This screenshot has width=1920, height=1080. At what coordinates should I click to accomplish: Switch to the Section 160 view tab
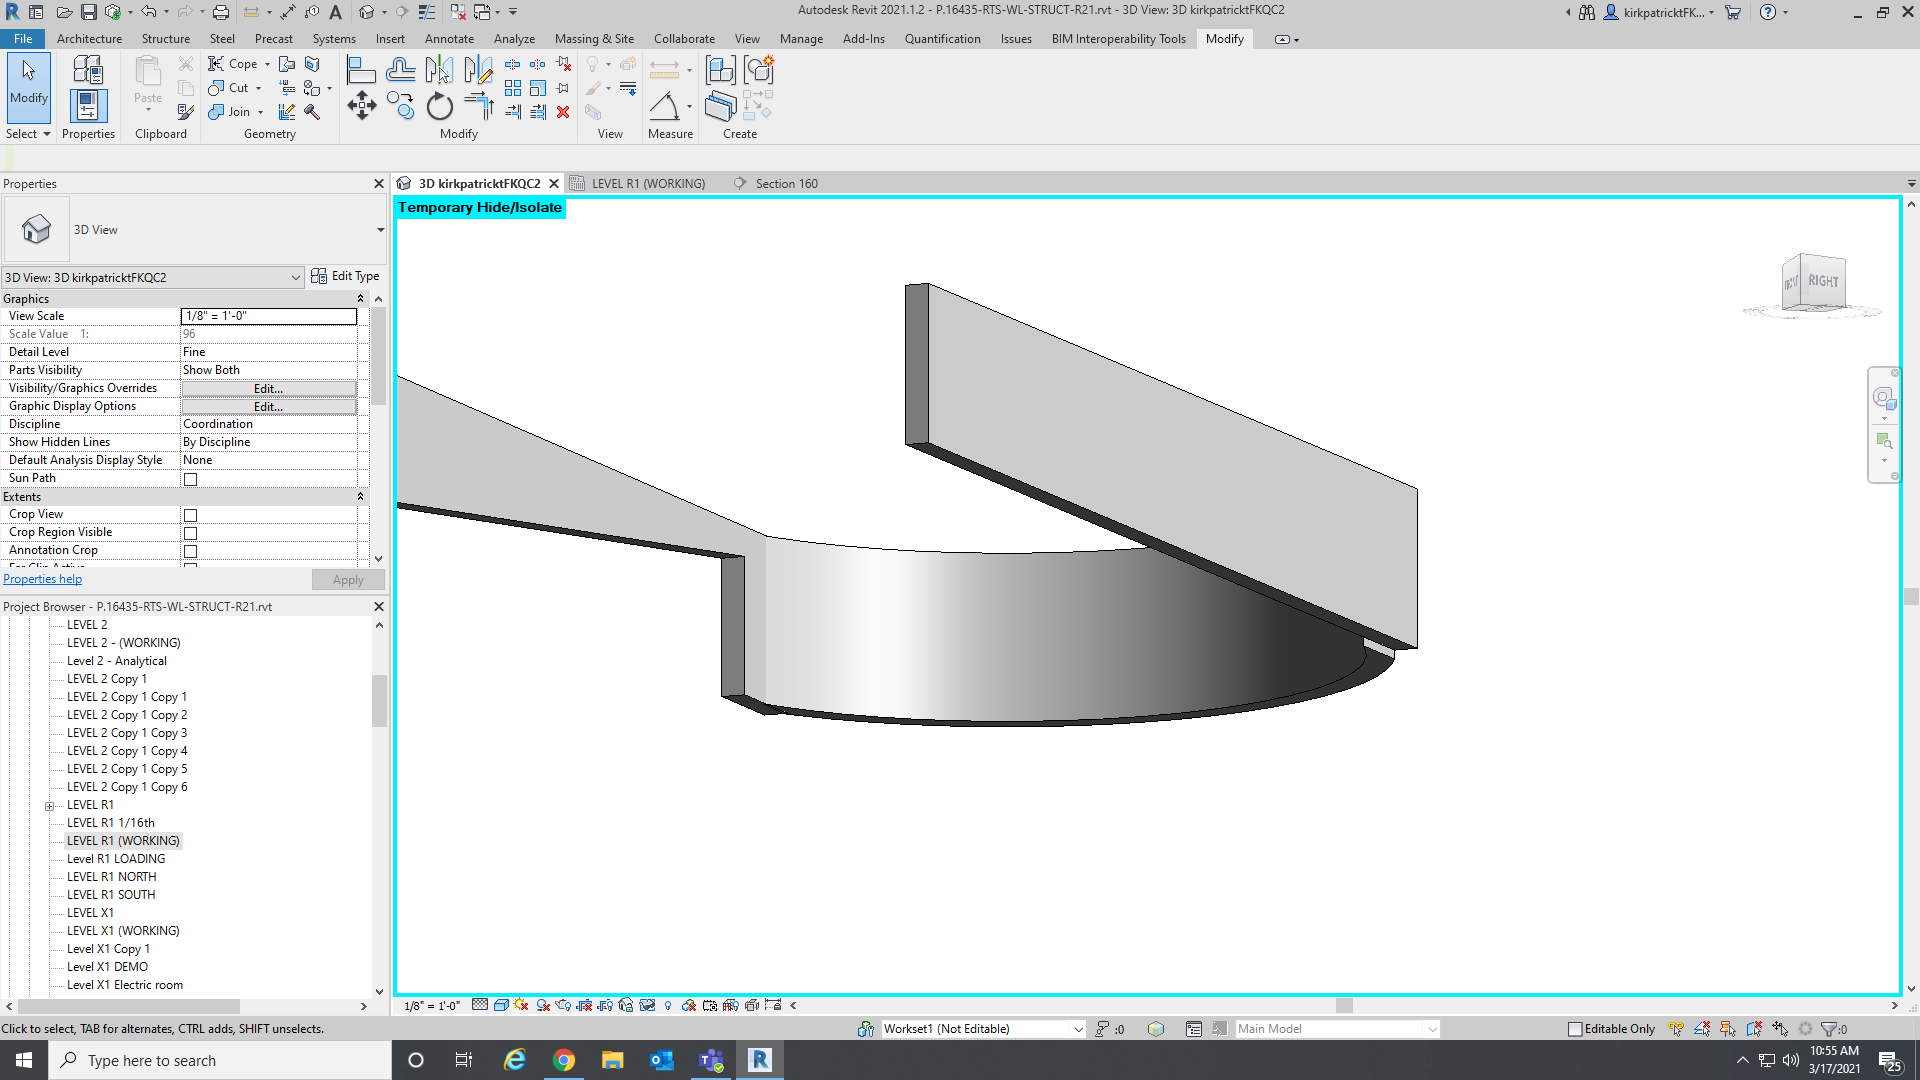point(786,183)
